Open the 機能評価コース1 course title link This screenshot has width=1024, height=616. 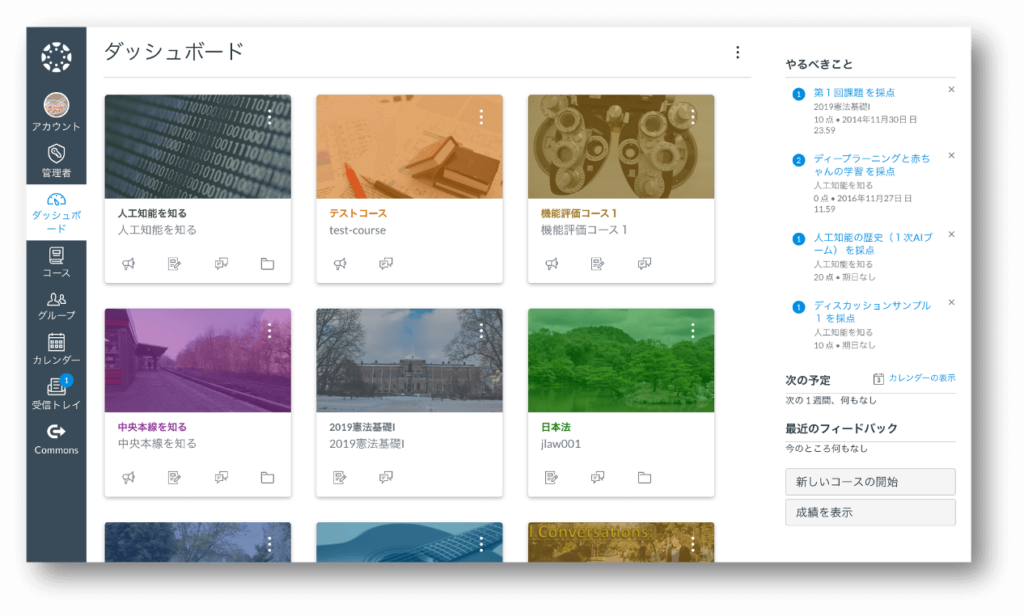click(579, 213)
